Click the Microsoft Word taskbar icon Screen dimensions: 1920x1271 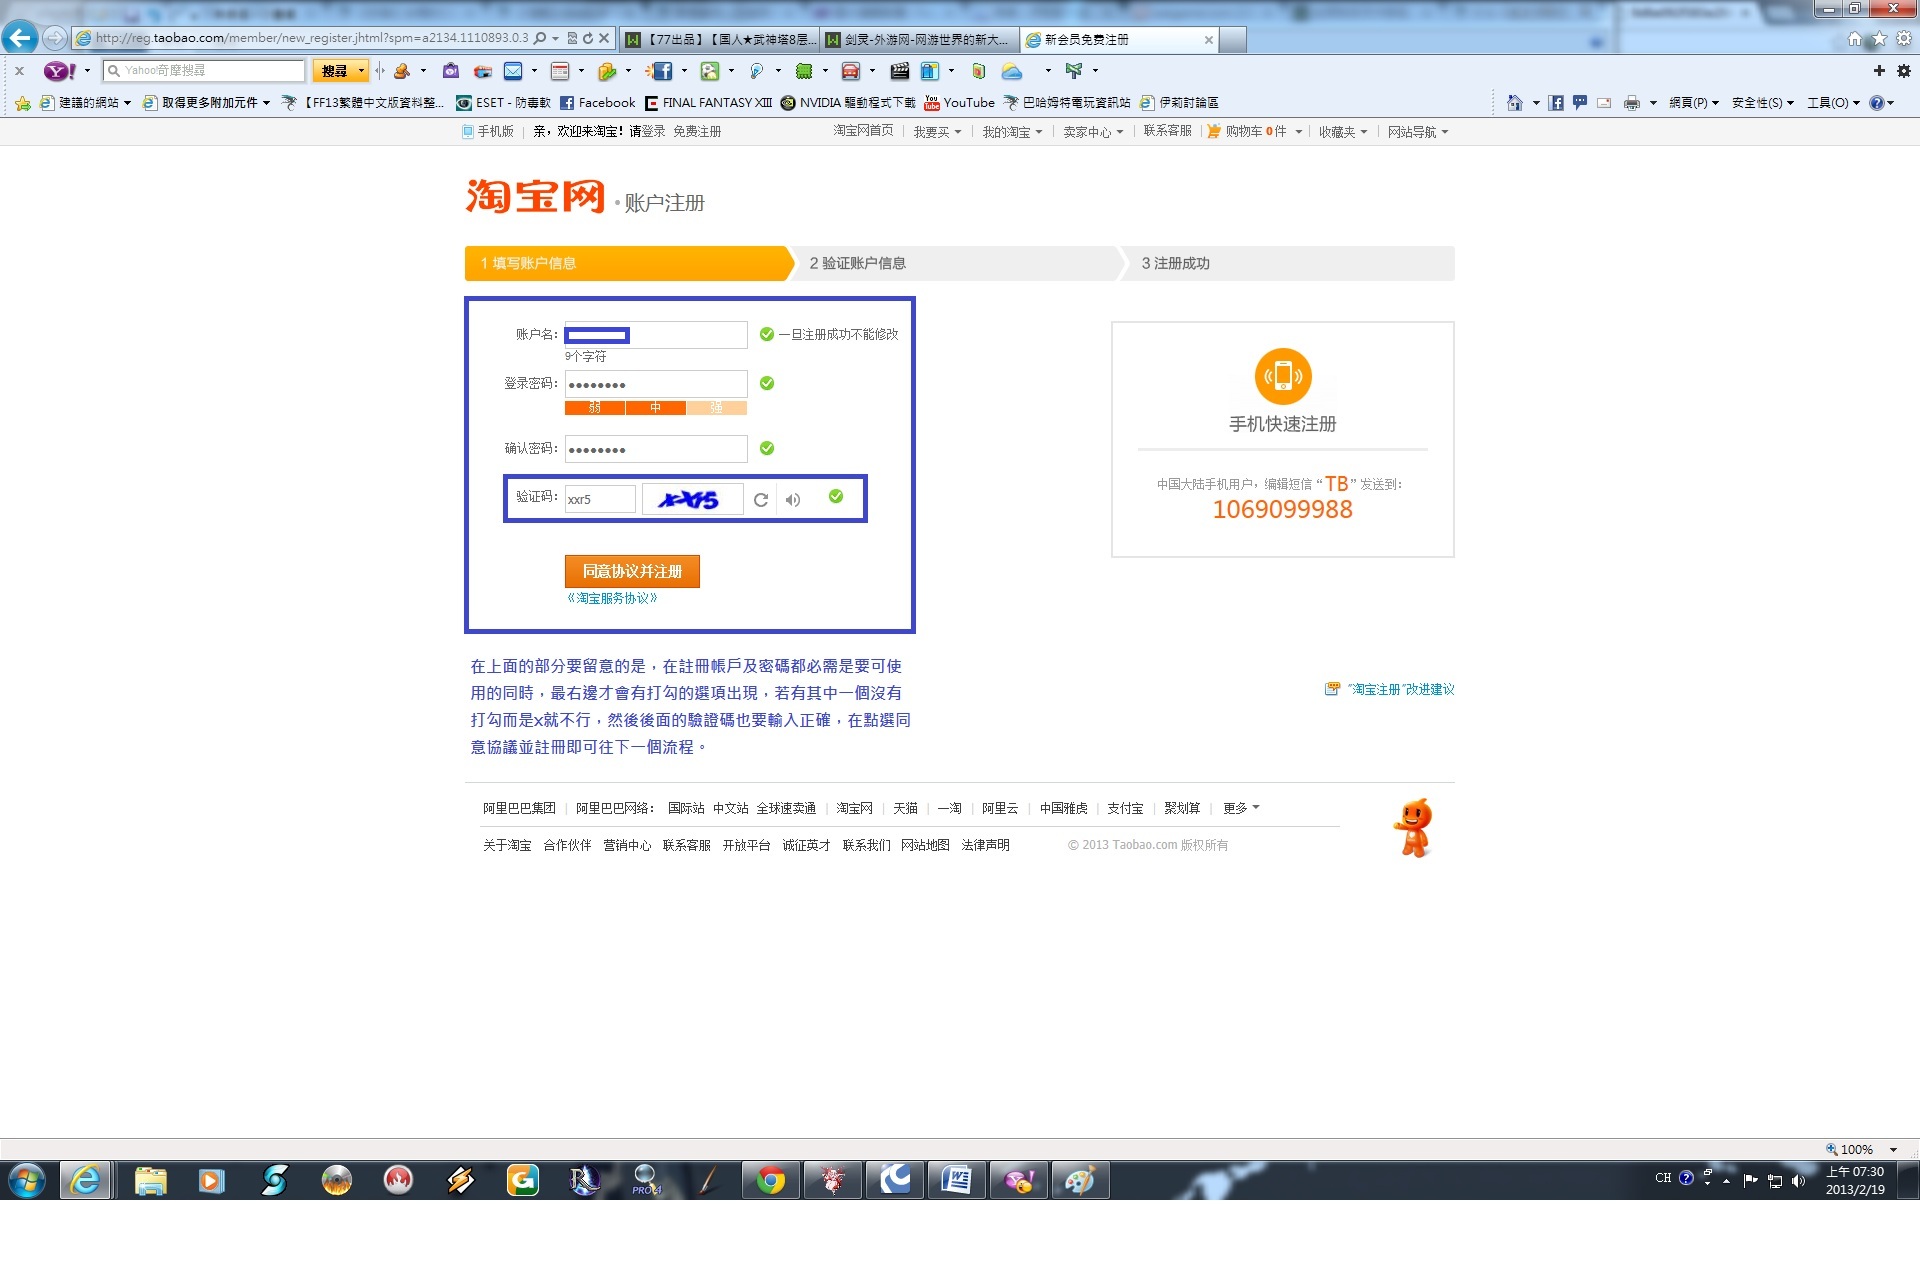[x=956, y=1181]
